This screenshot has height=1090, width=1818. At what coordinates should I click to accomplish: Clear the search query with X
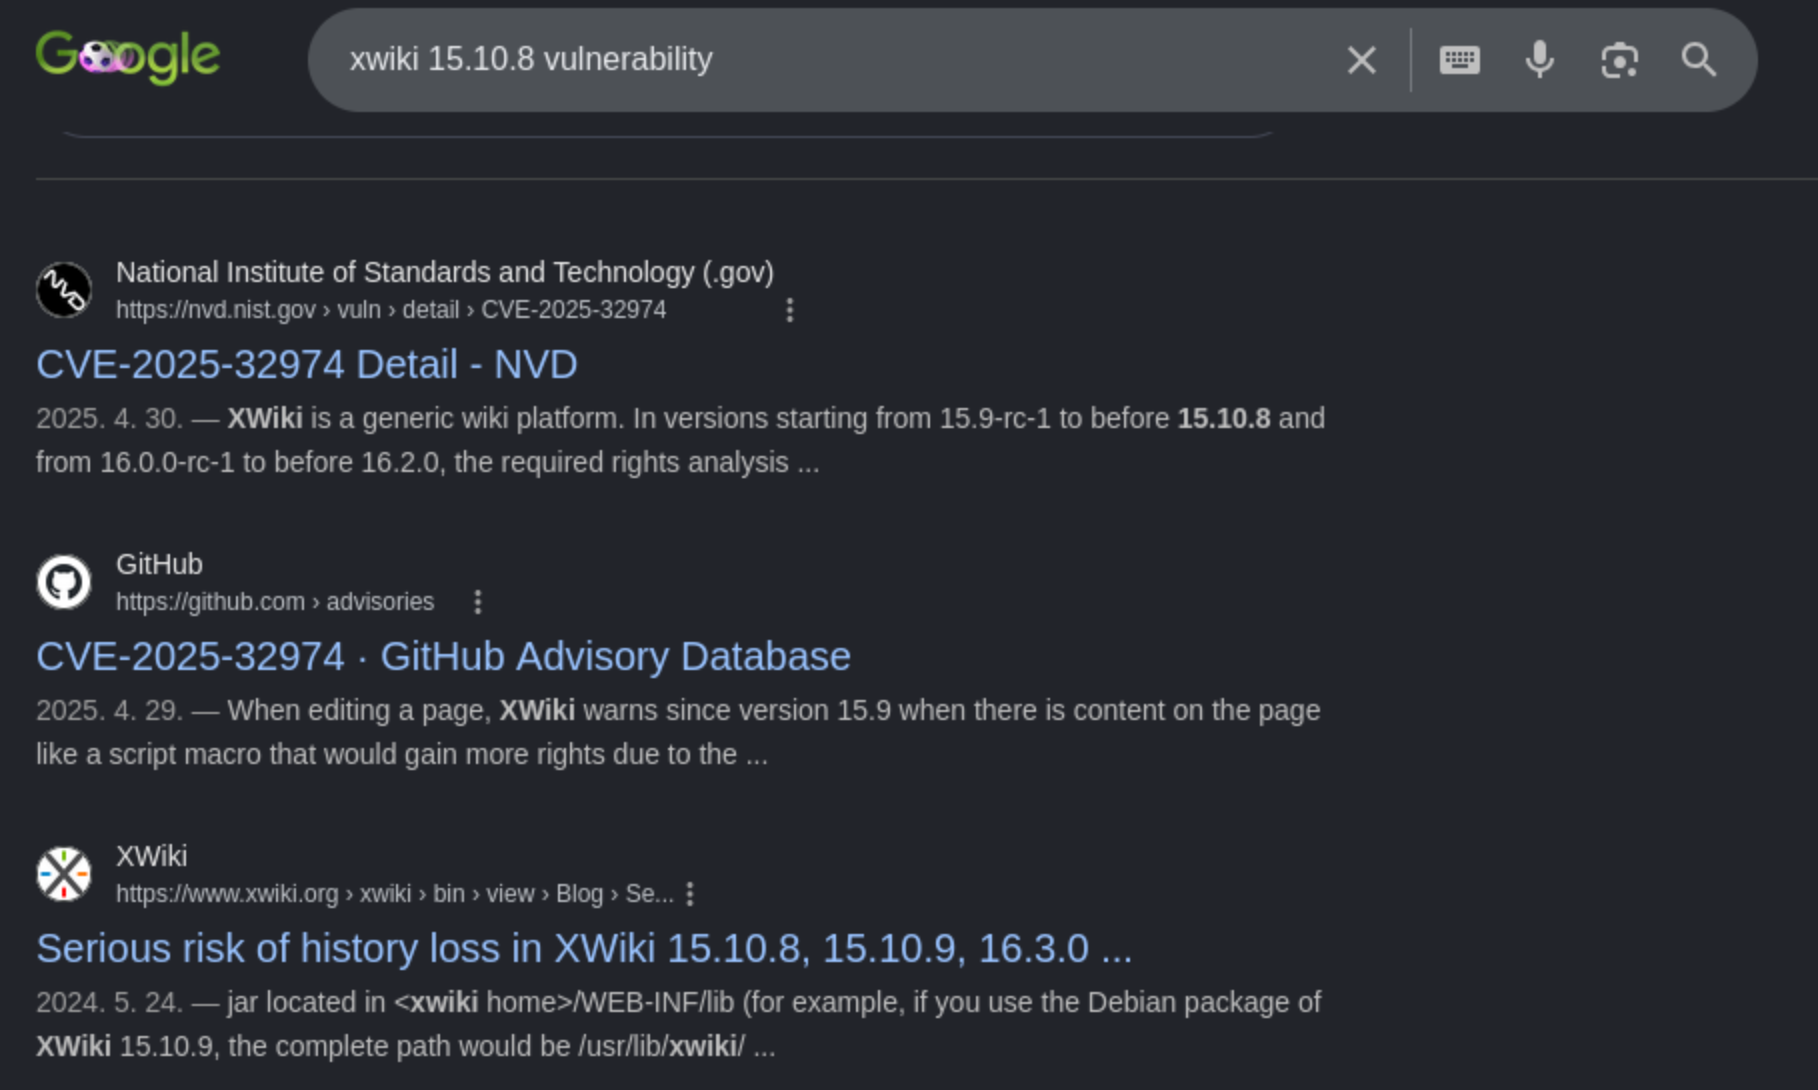tap(1361, 60)
